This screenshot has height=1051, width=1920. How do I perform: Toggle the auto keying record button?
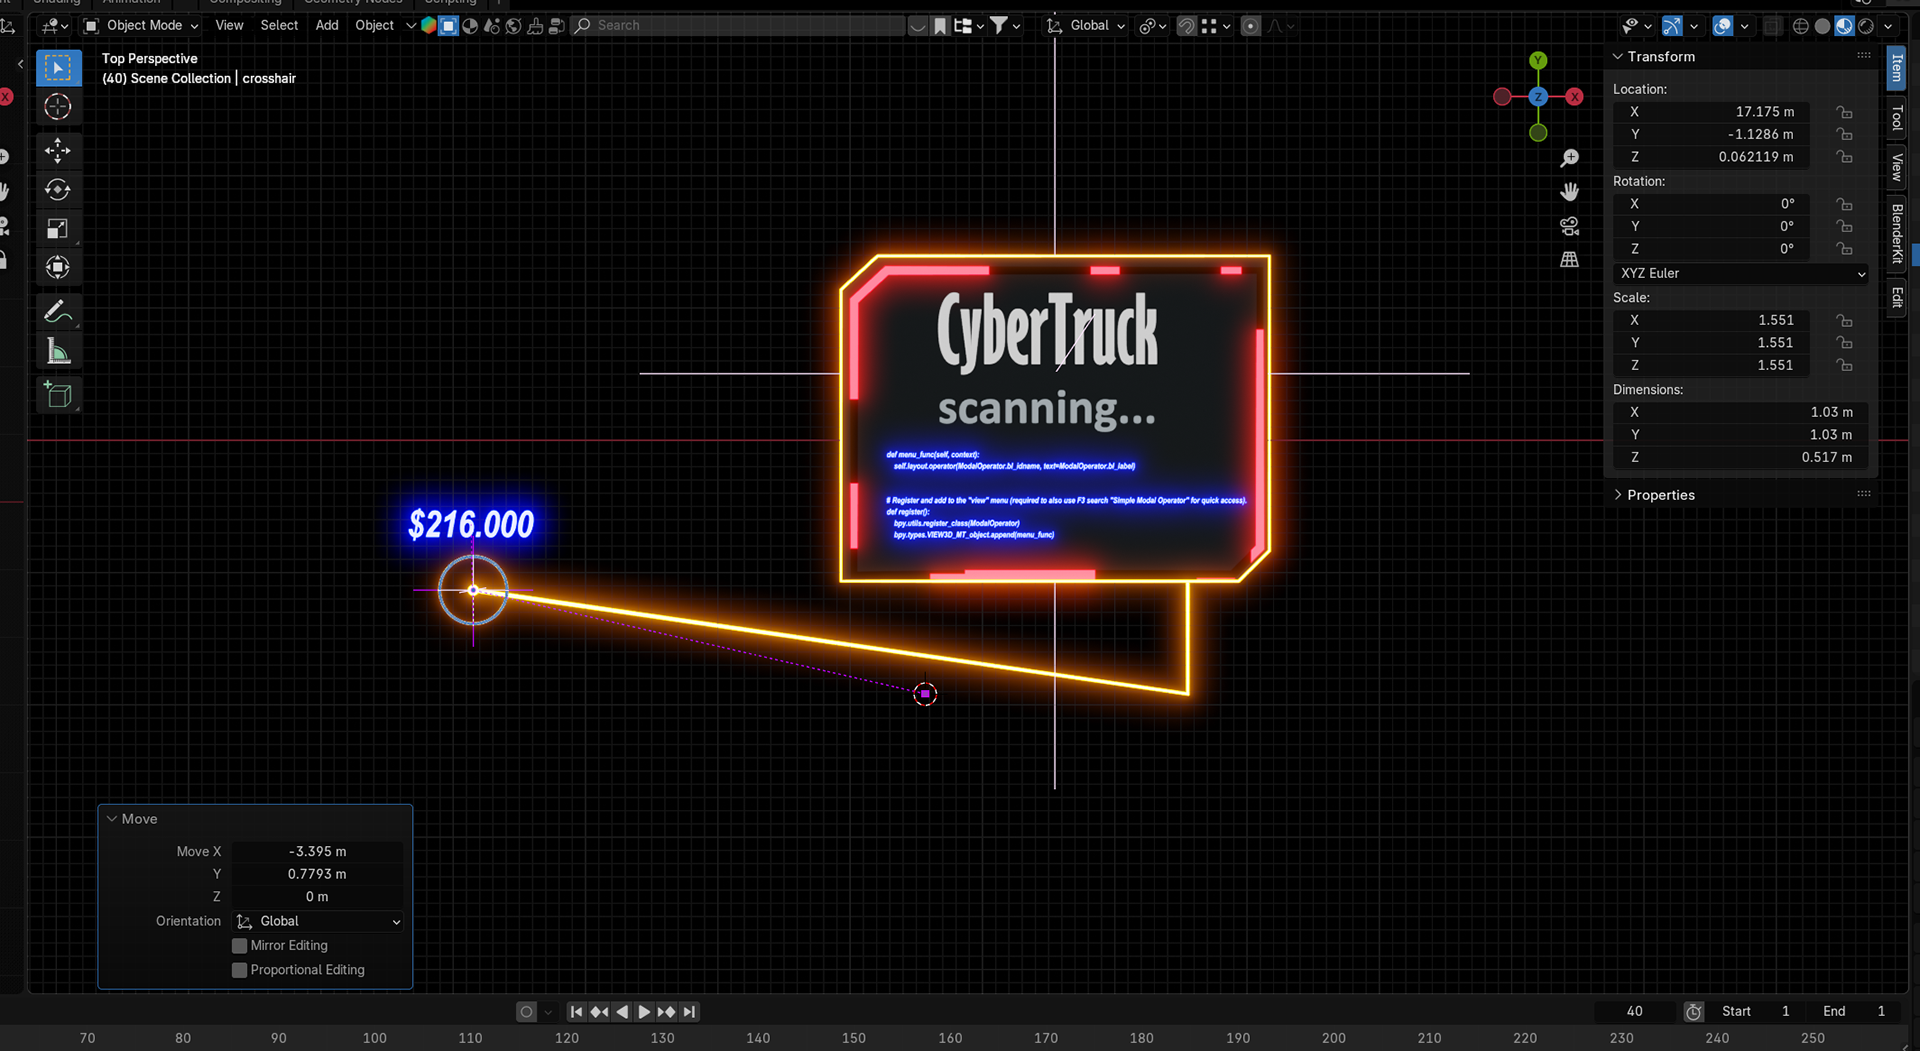[526, 1012]
